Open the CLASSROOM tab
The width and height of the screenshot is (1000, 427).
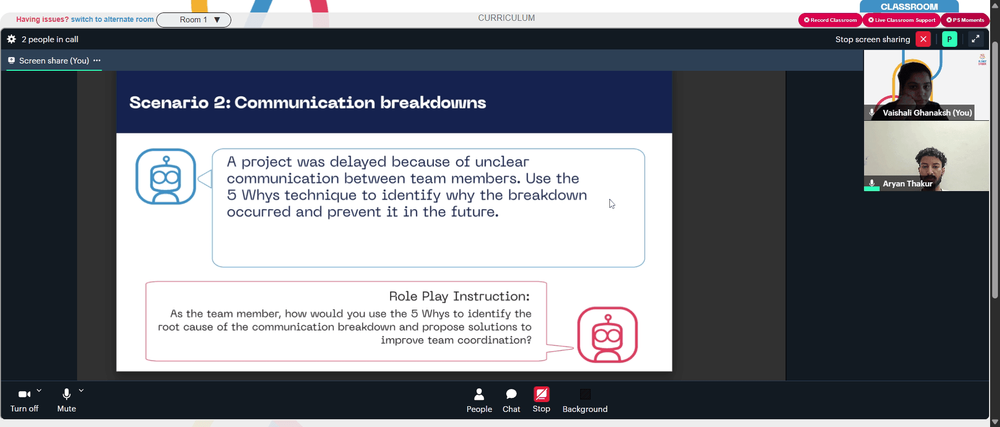(x=909, y=7)
